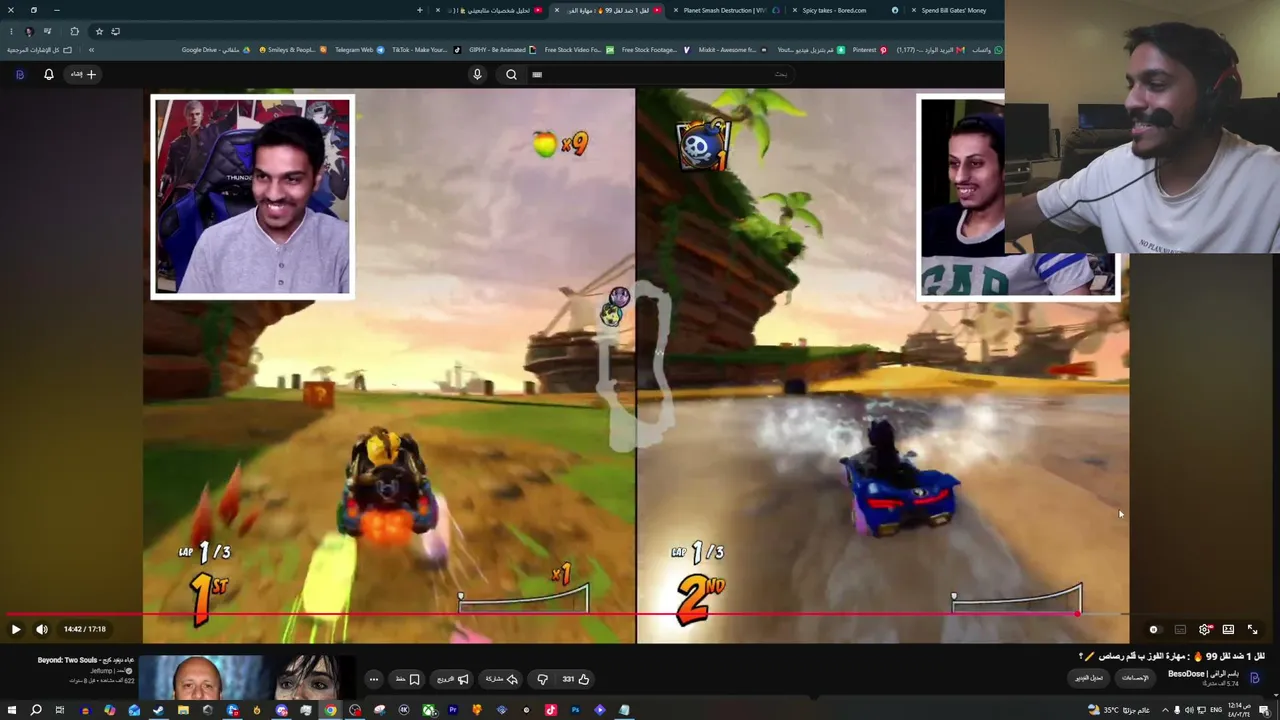Enter fullscreen mode in video player
Image resolution: width=1280 pixels, height=720 pixels.
click(x=1252, y=629)
